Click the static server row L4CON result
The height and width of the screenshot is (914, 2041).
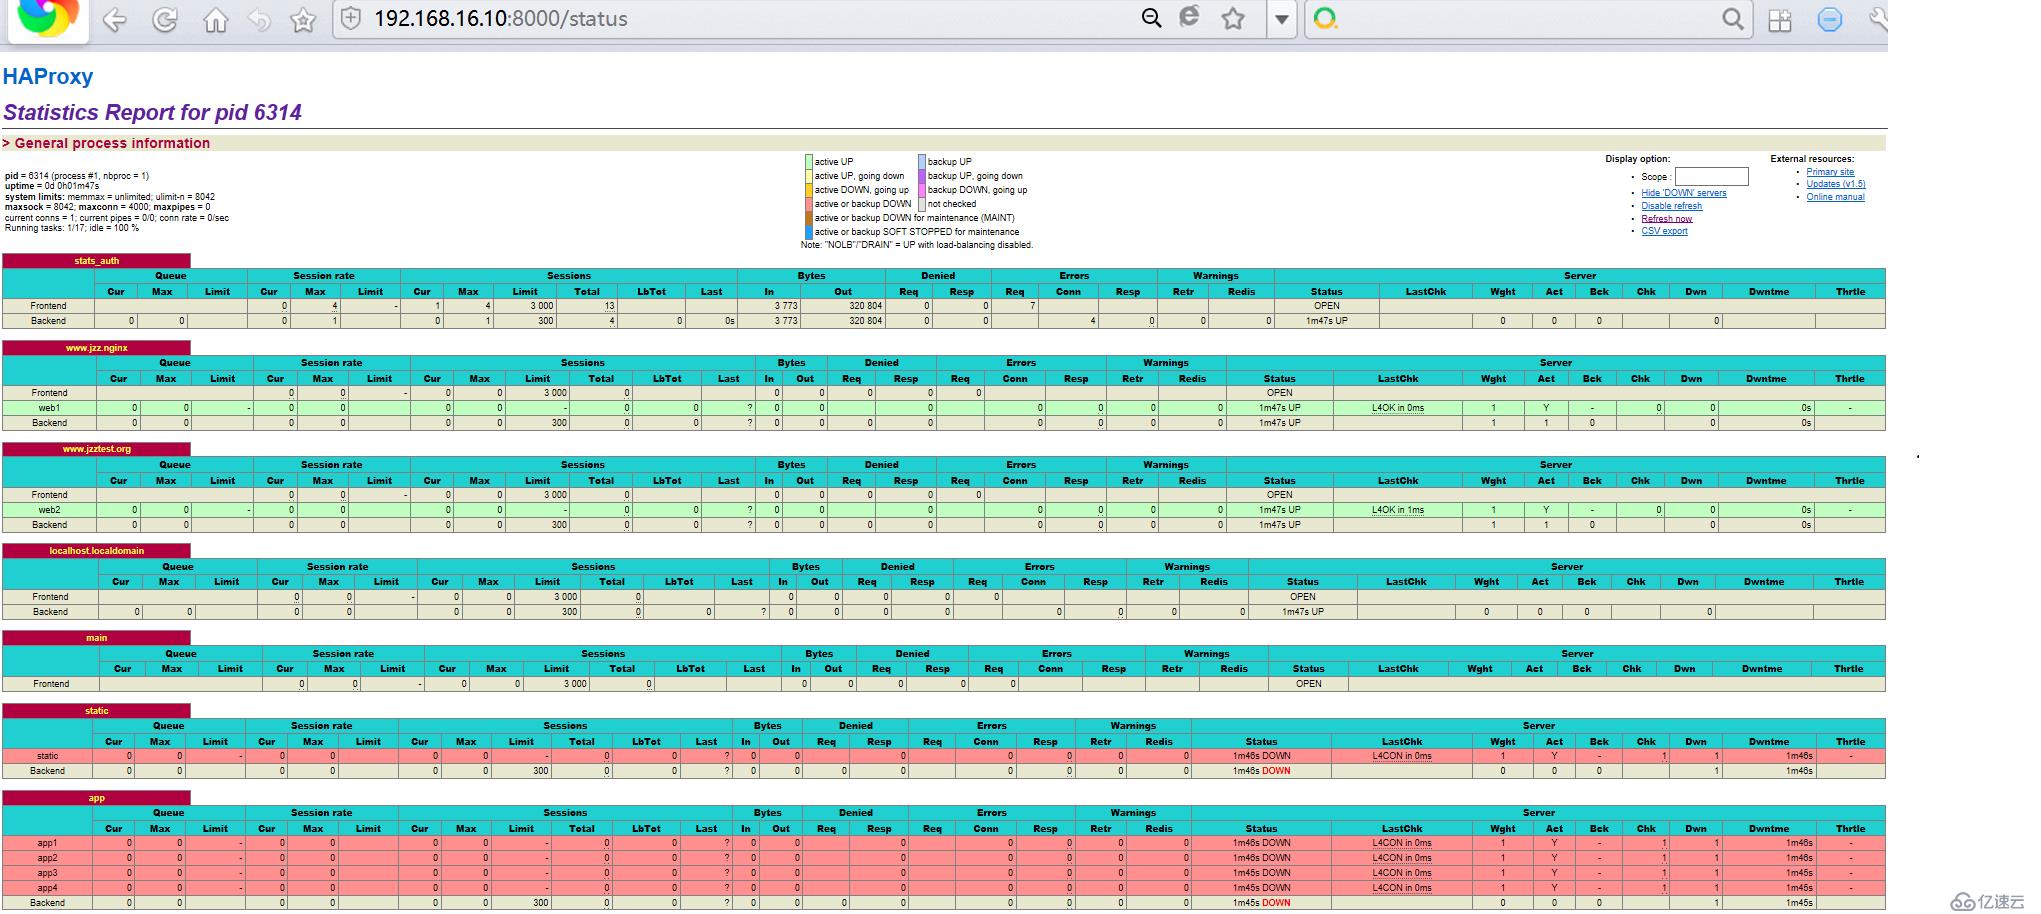point(1402,756)
